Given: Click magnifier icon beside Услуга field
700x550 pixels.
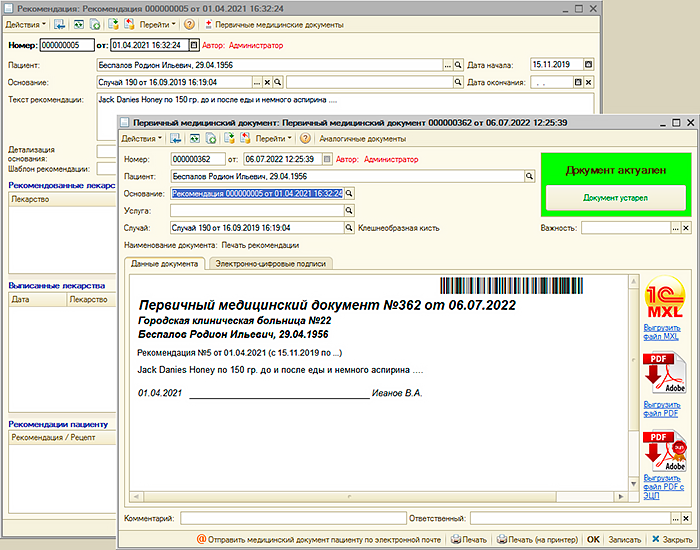Looking at the screenshot, I should tap(349, 211).
